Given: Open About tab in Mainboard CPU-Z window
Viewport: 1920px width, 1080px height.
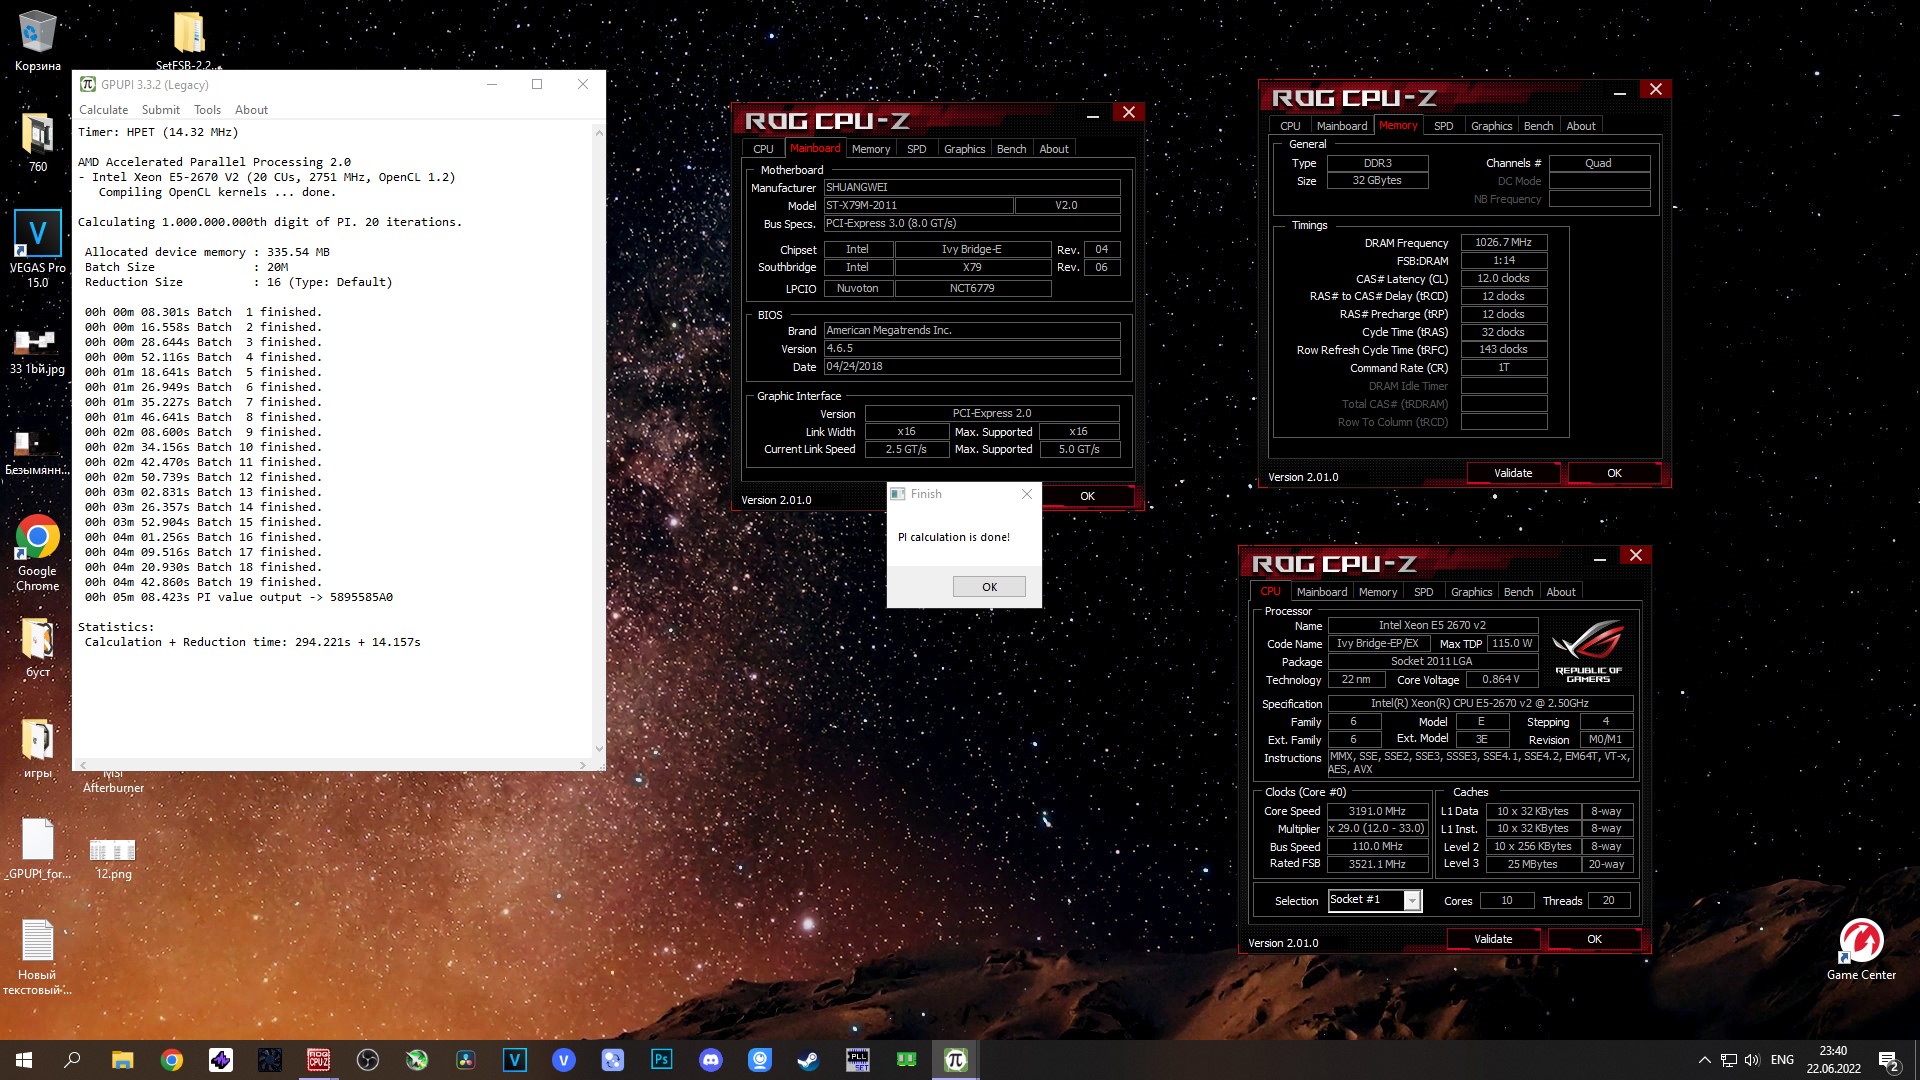Looking at the screenshot, I should (x=1054, y=149).
